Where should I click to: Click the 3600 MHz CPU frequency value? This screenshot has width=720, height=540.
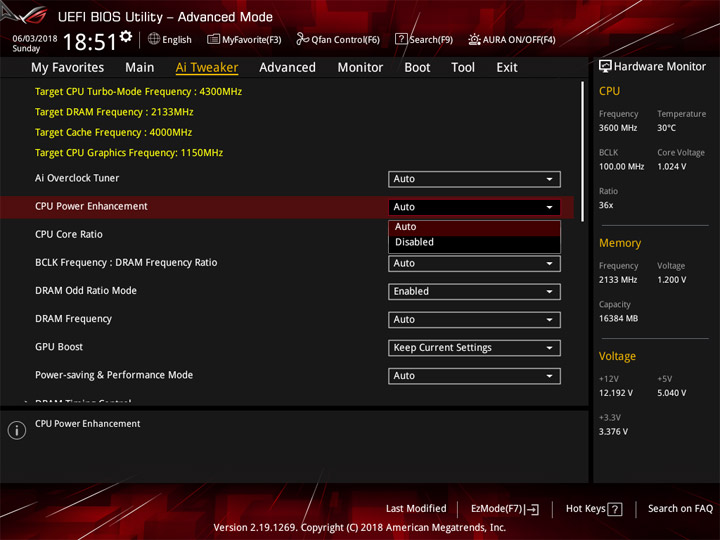pyautogui.click(x=618, y=128)
